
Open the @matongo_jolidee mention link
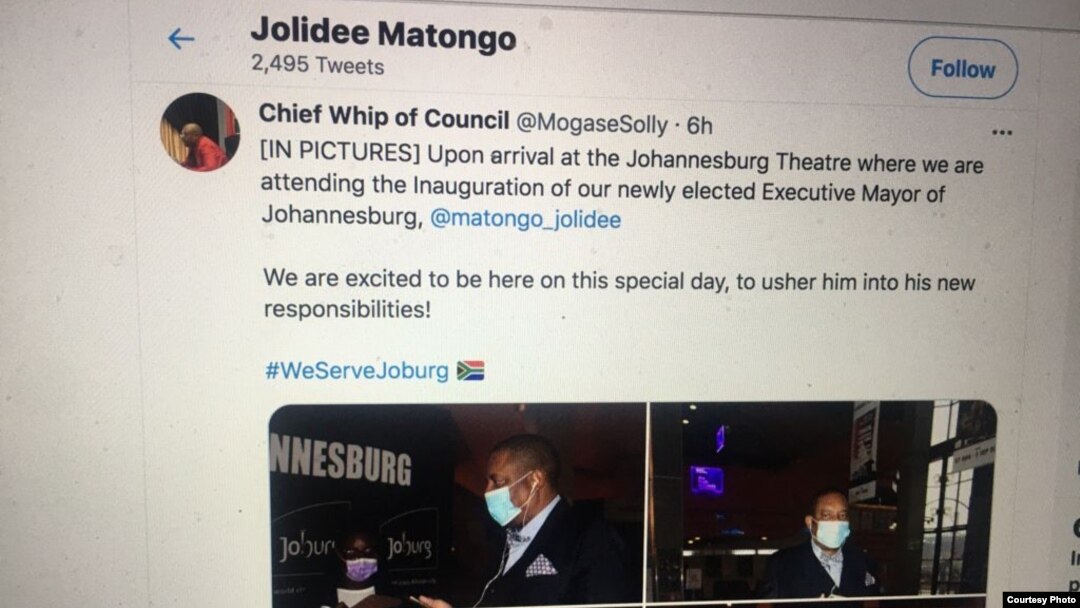(x=526, y=220)
